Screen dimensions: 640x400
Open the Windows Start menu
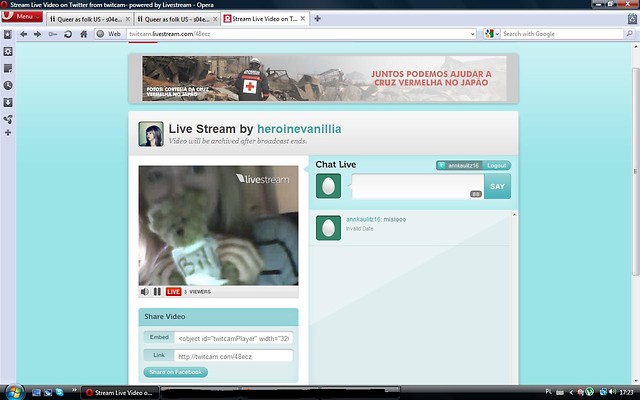[x=14, y=392]
